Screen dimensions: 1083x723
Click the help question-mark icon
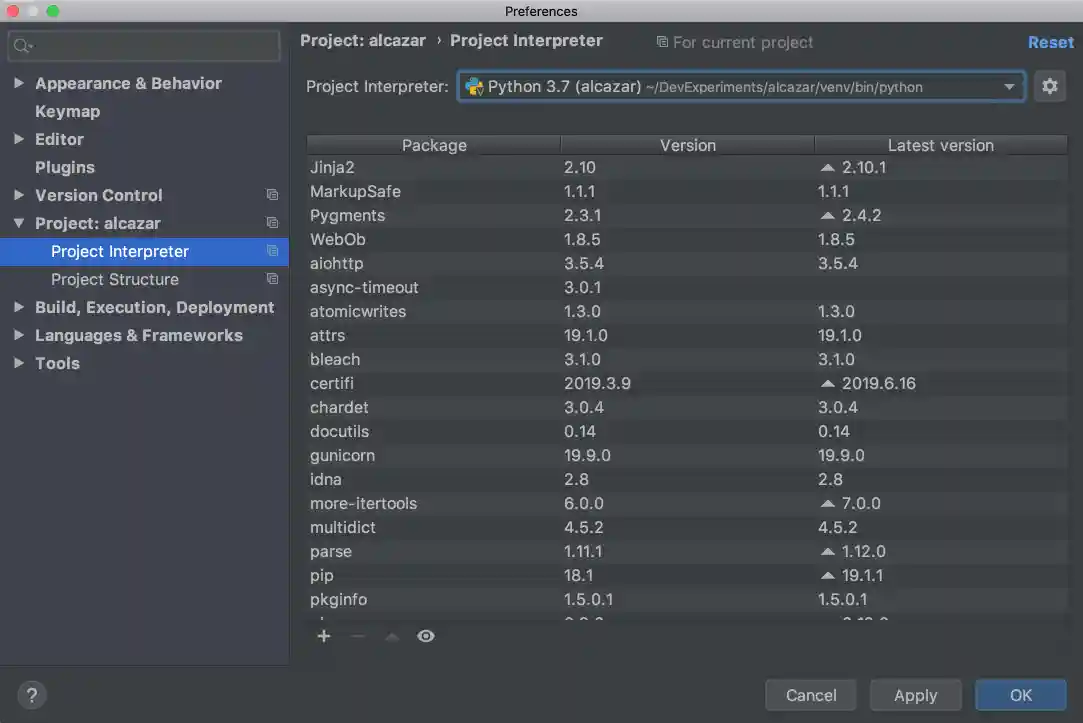[31, 695]
